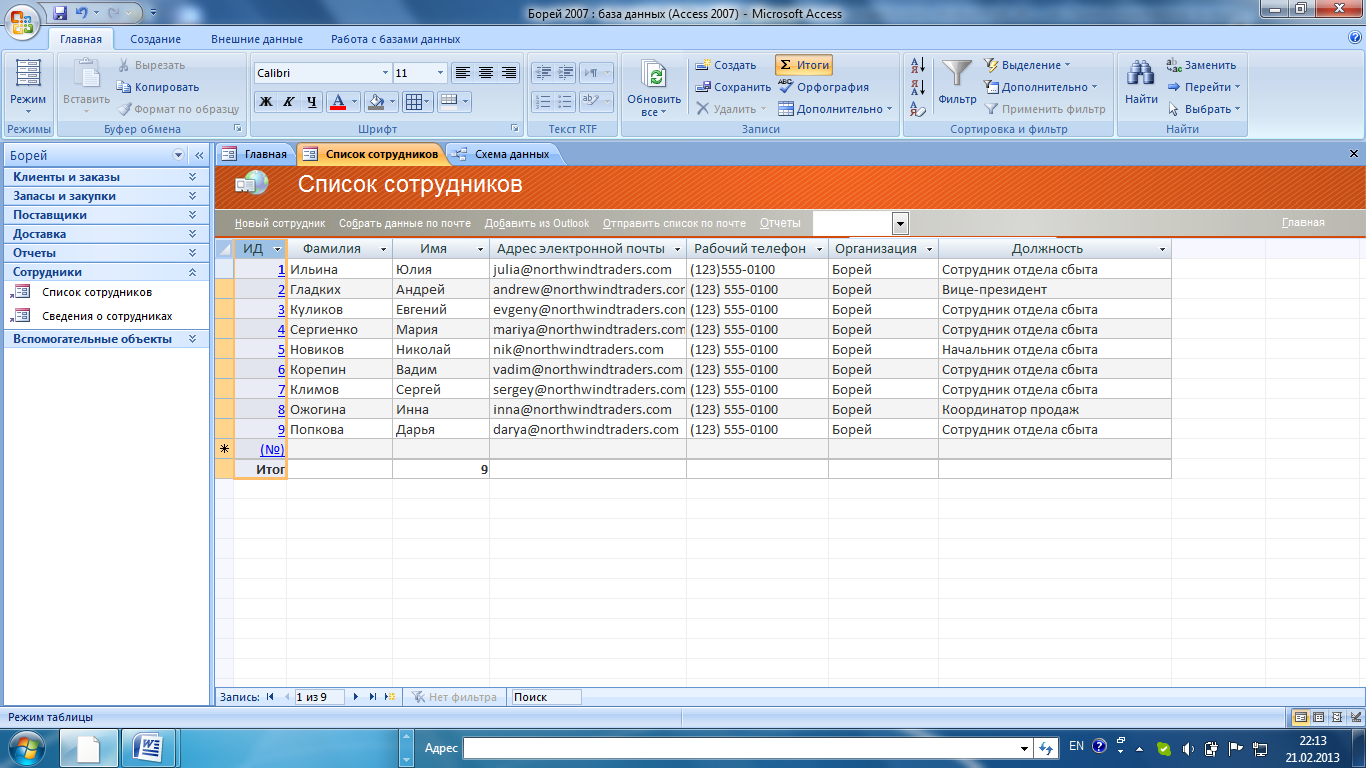Click the current record number box
Viewport: 1366px width, 768px height.
[x=318, y=697]
